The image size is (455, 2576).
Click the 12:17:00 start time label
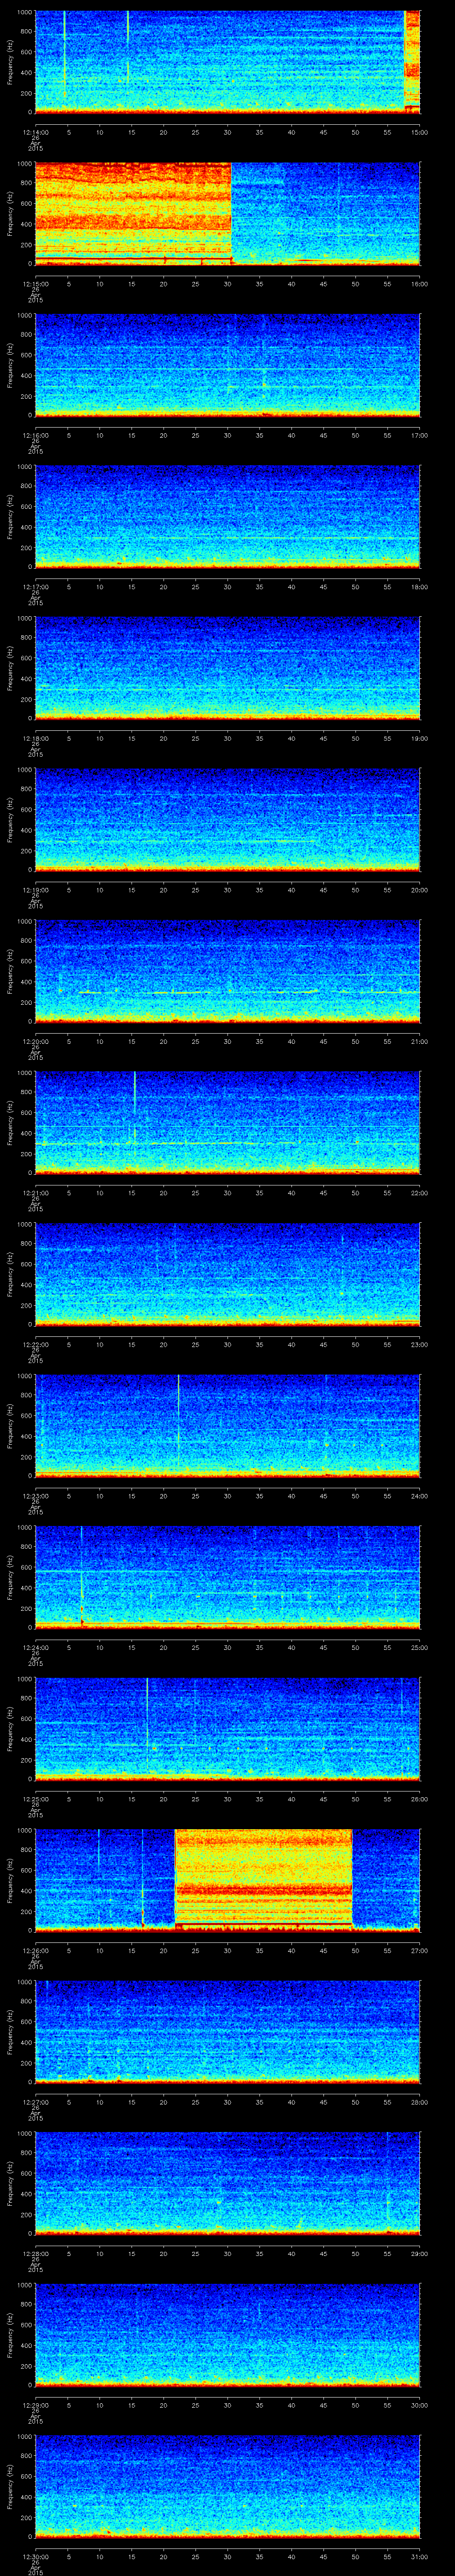tap(35, 587)
